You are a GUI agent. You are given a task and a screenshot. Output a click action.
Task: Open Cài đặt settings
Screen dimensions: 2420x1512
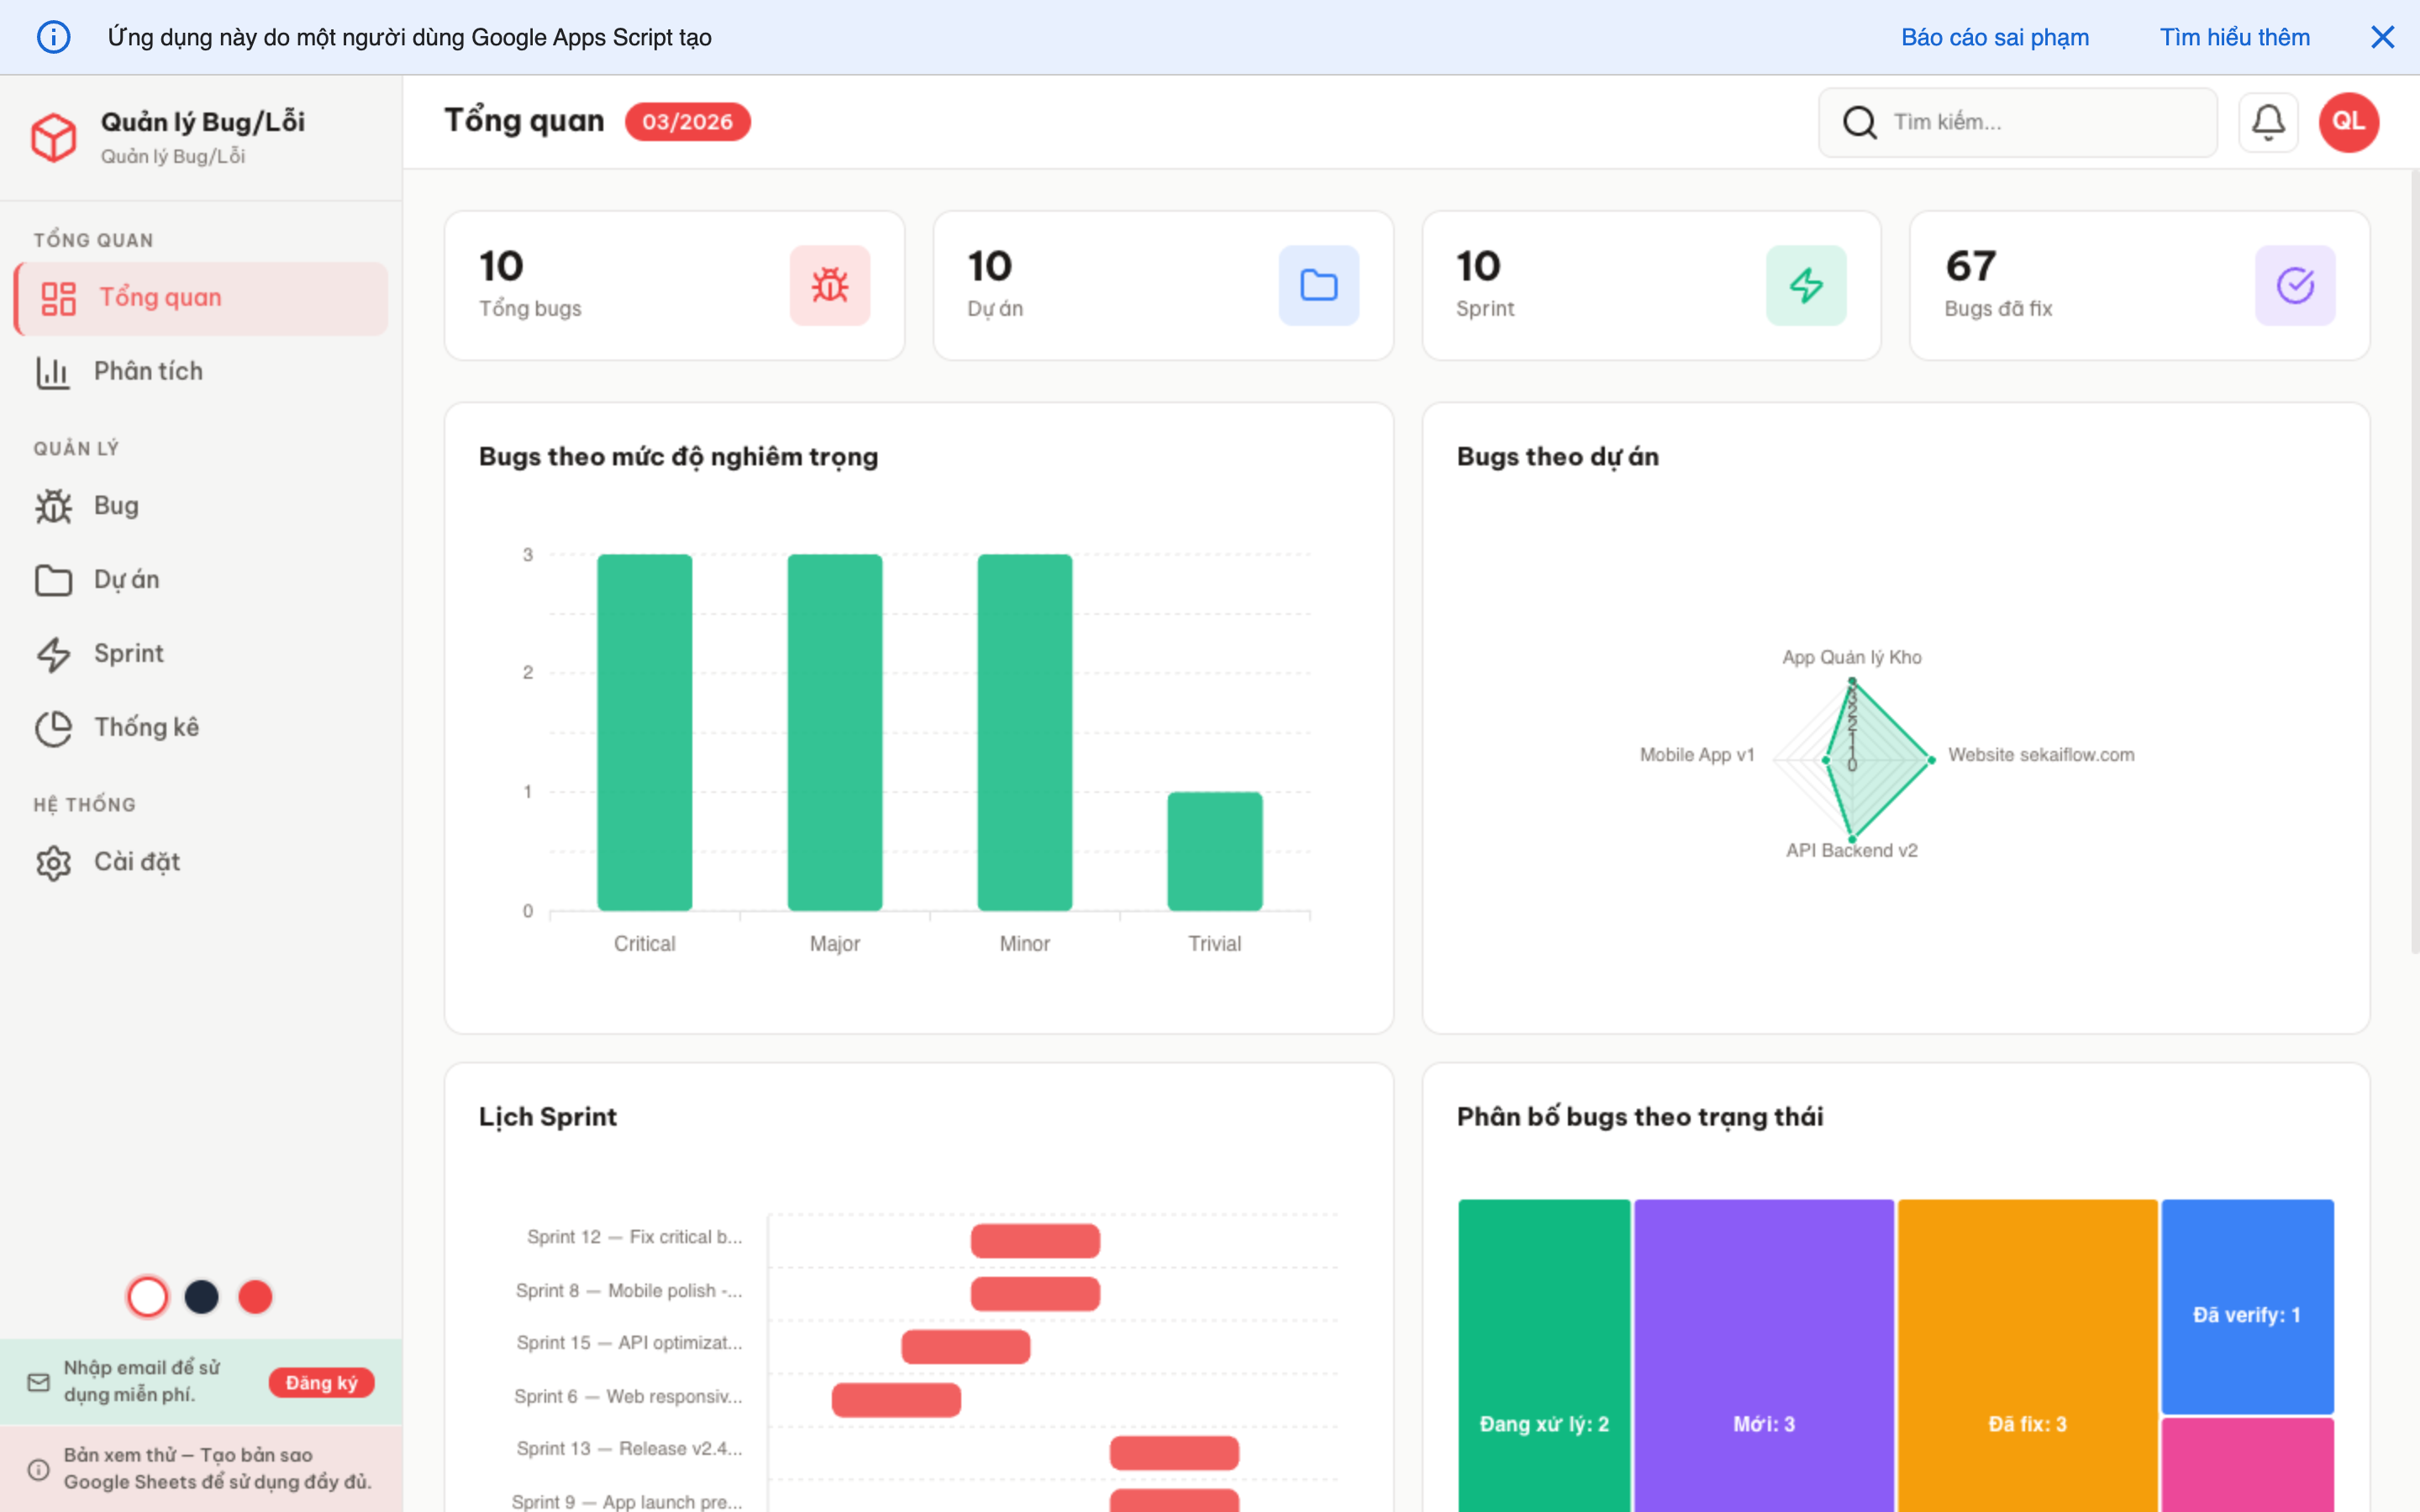click(136, 862)
